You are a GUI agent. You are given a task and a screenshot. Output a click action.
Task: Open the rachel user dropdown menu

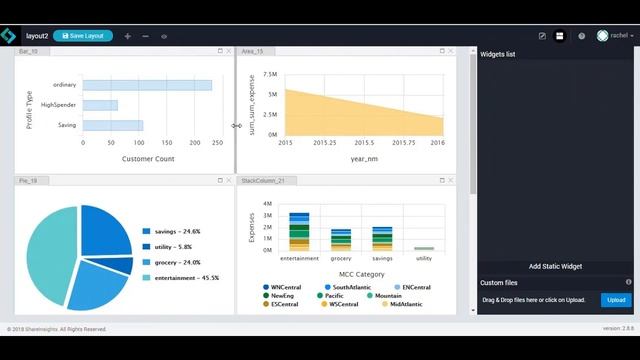pyautogui.click(x=622, y=36)
